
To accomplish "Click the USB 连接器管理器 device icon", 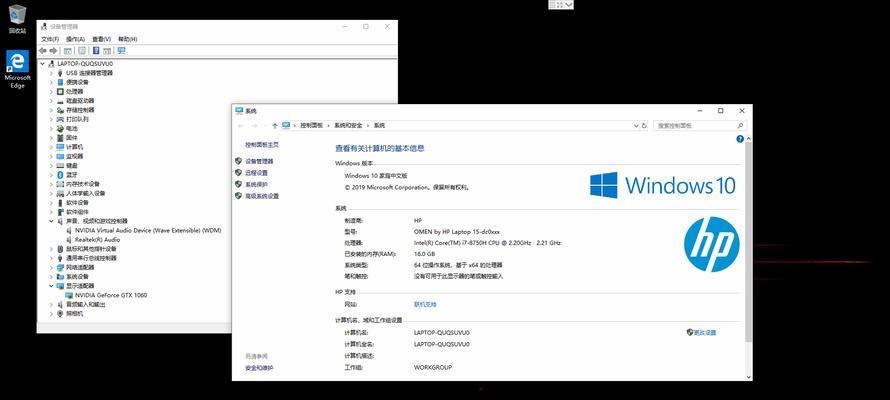I will pos(60,73).
